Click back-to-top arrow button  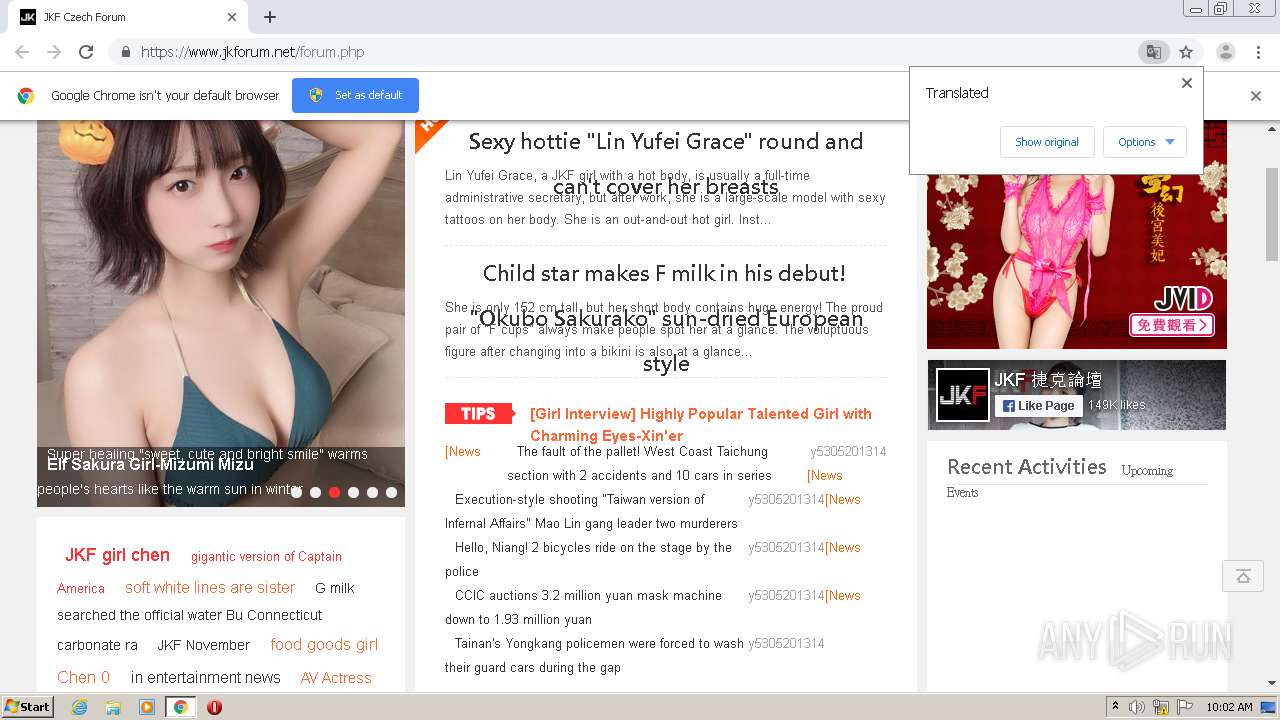[1242, 576]
